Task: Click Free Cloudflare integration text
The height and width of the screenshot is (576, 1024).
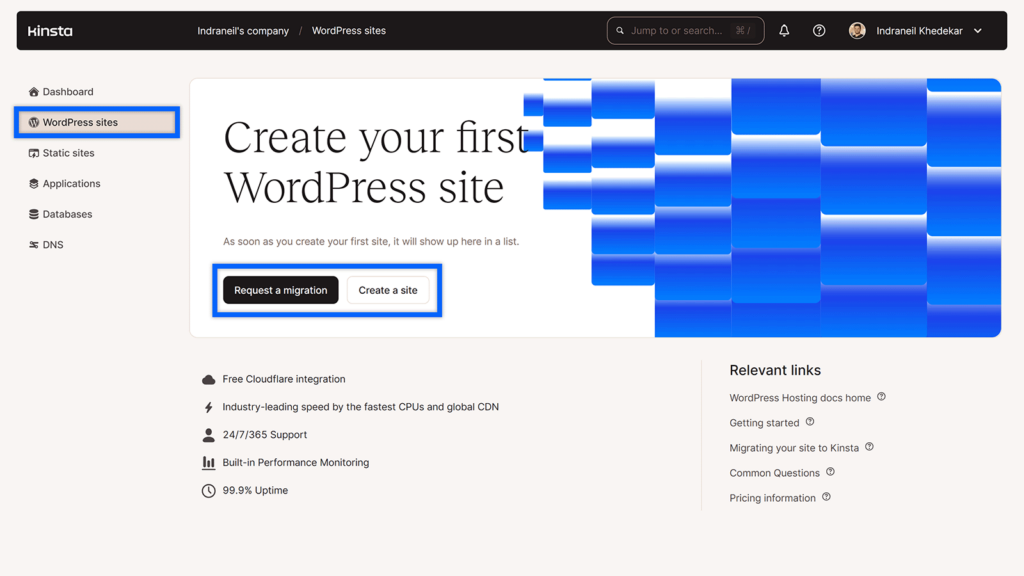Action: 284,379
